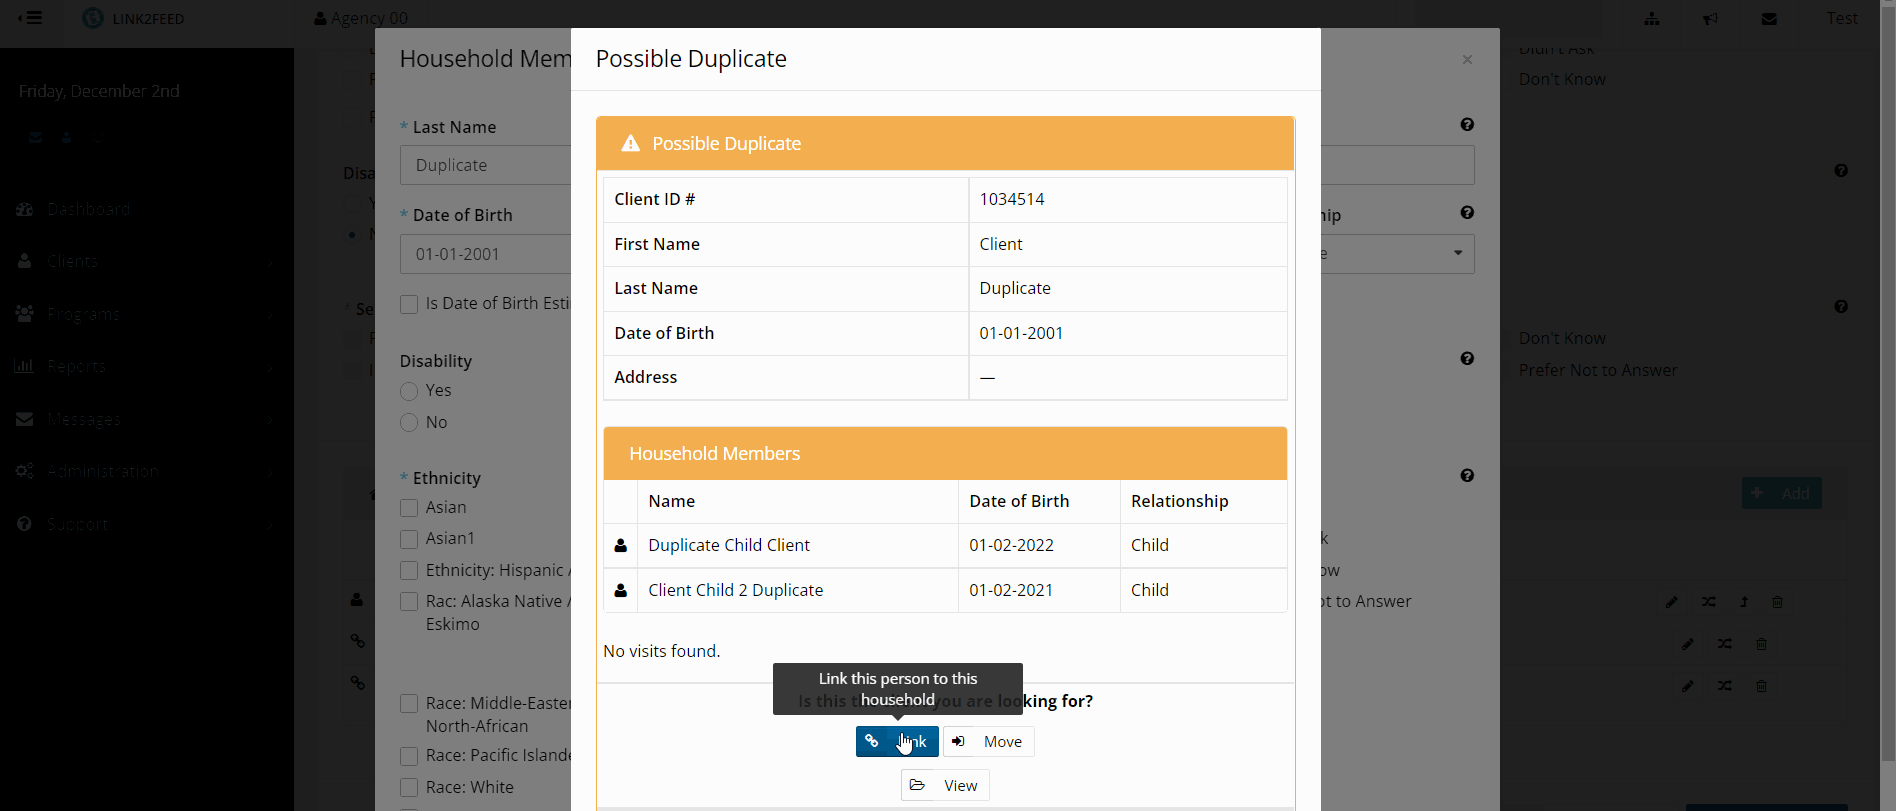Click the announcements megaphone icon
This screenshot has width=1896, height=811.
click(x=1711, y=18)
